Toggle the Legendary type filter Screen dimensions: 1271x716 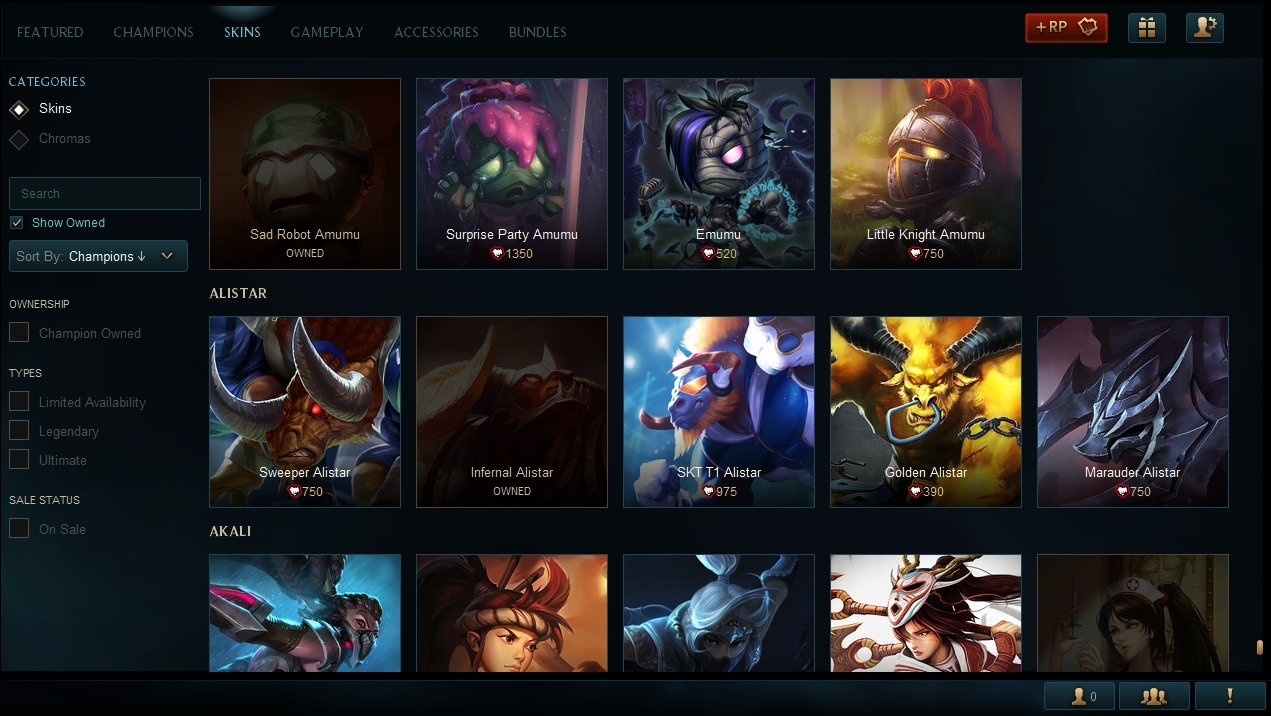point(19,431)
